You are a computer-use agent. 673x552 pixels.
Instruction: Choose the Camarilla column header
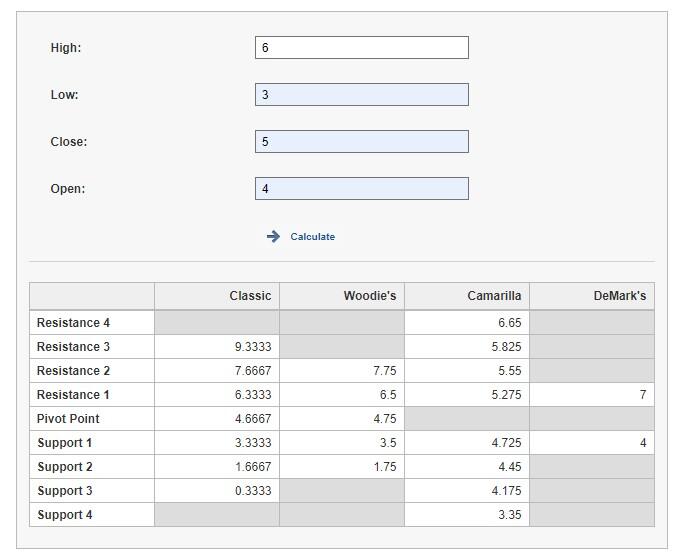click(x=494, y=296)
